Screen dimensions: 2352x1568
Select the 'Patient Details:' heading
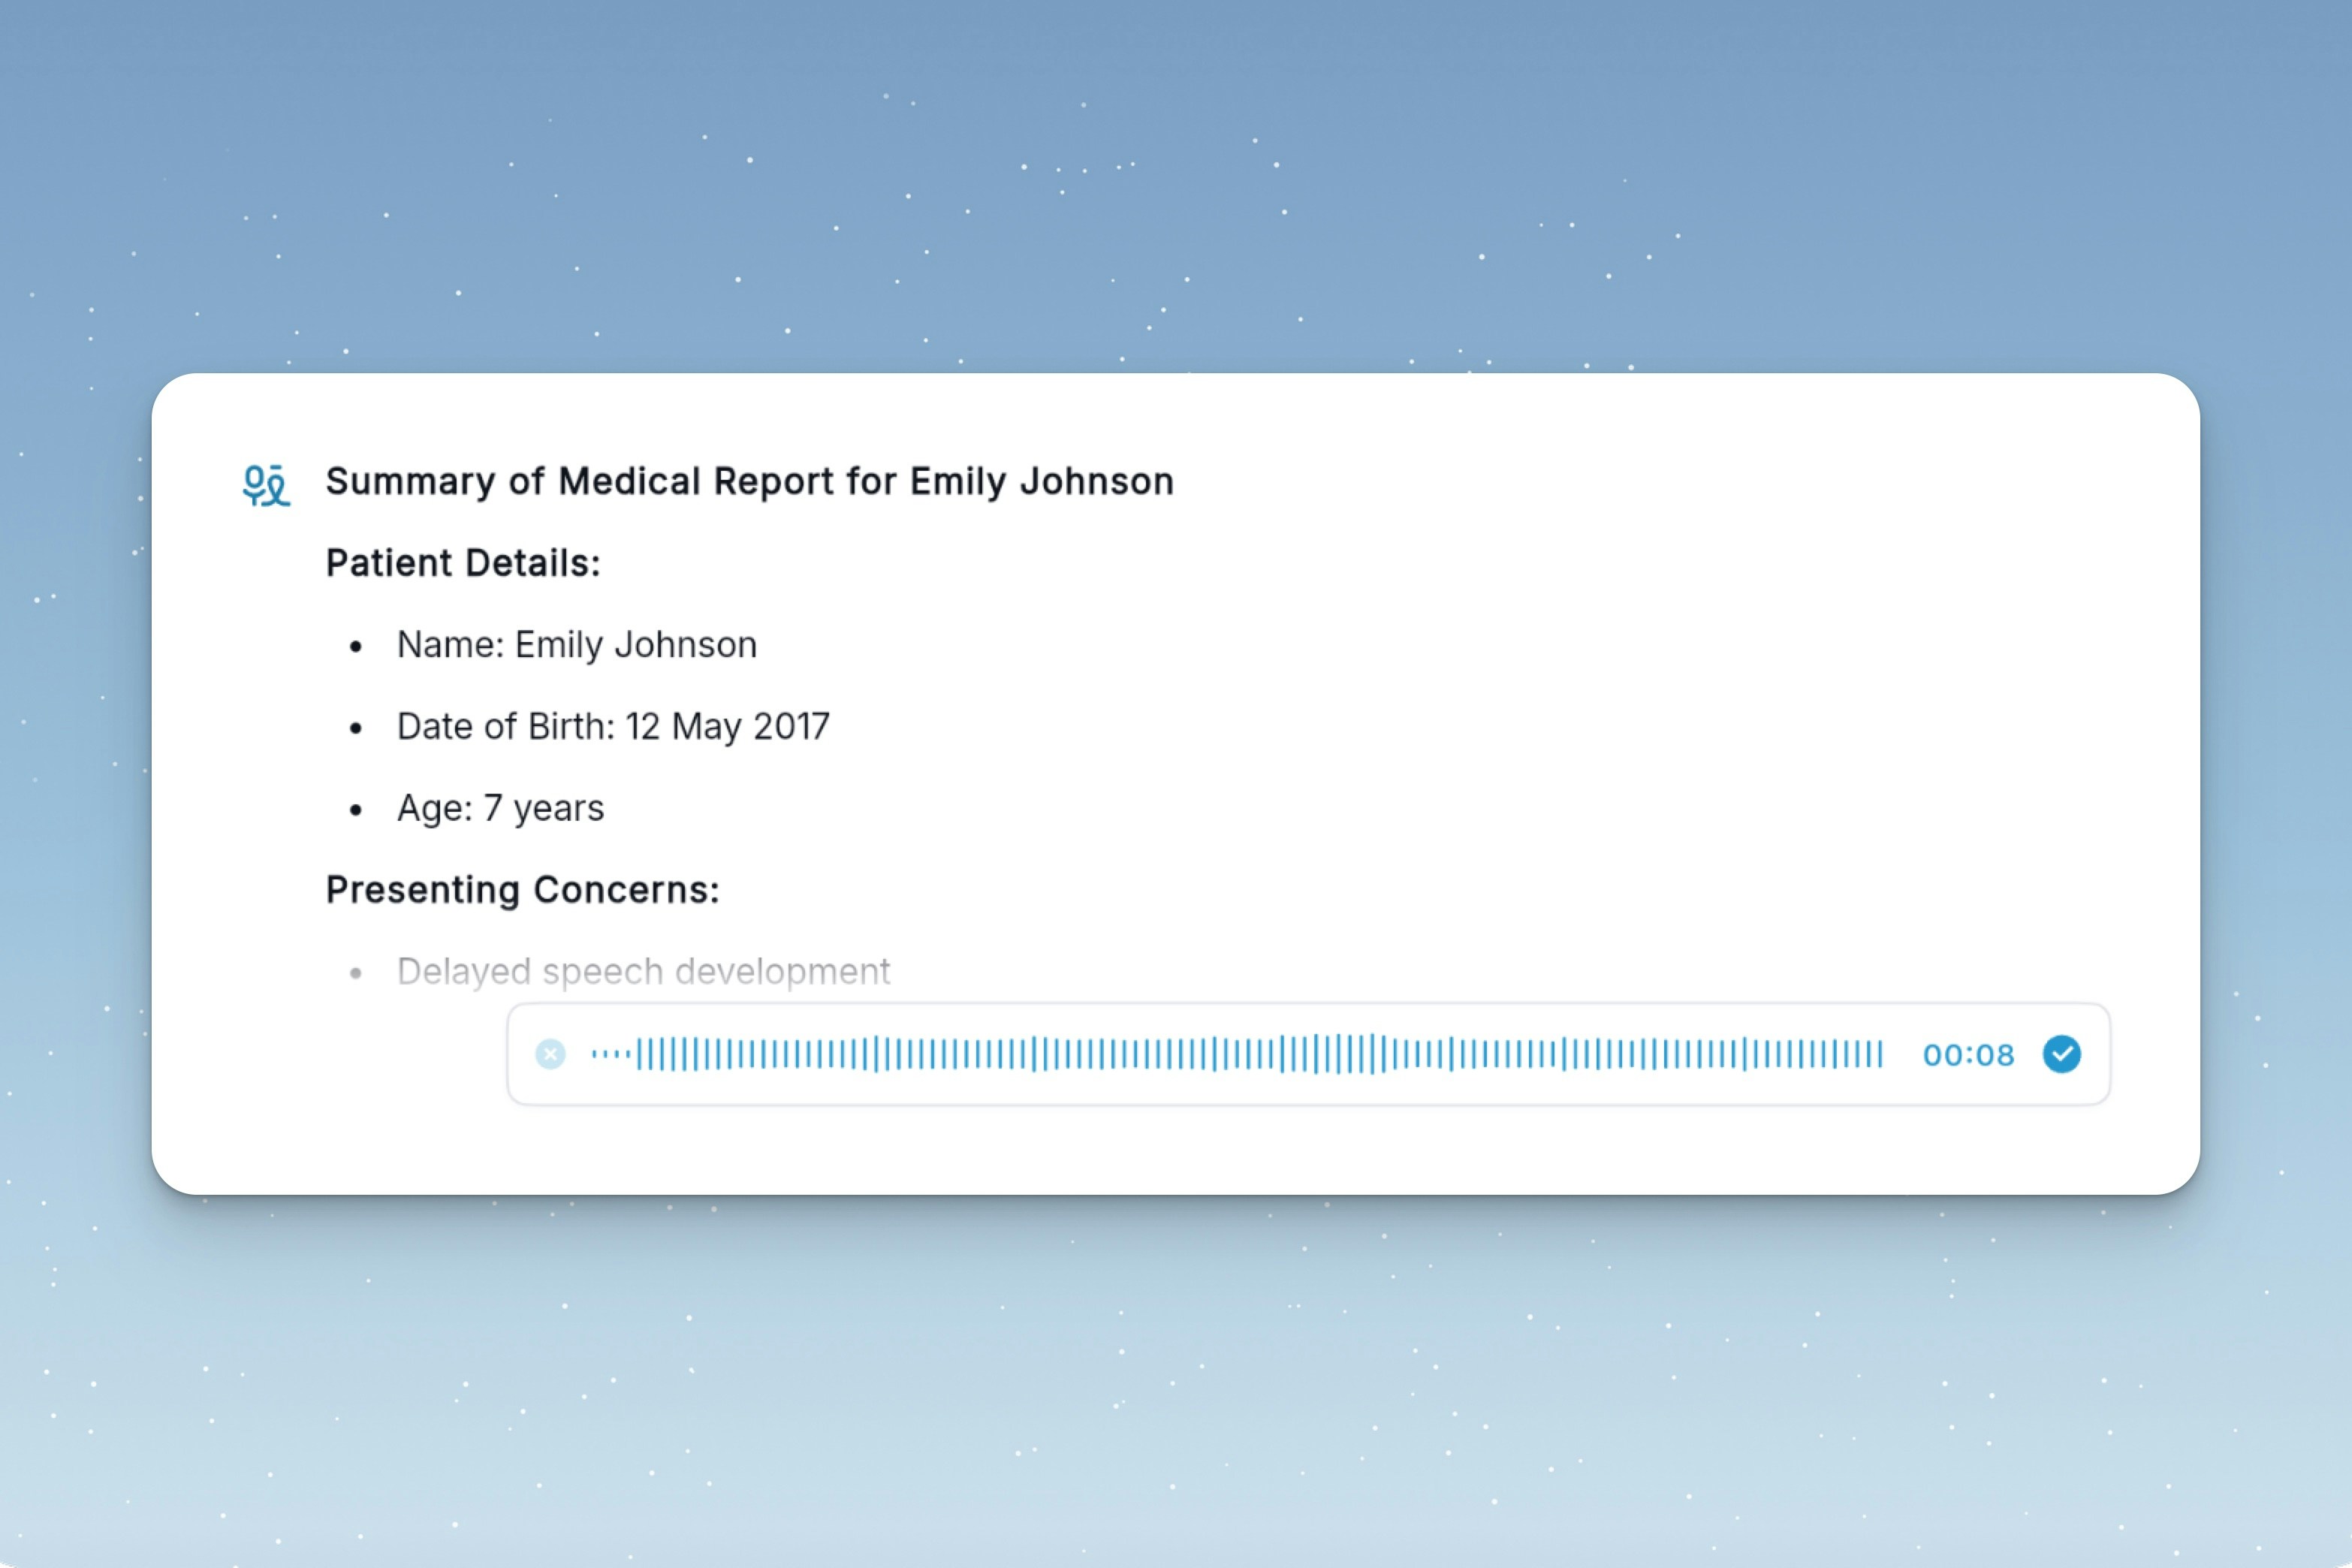point(463,563)
